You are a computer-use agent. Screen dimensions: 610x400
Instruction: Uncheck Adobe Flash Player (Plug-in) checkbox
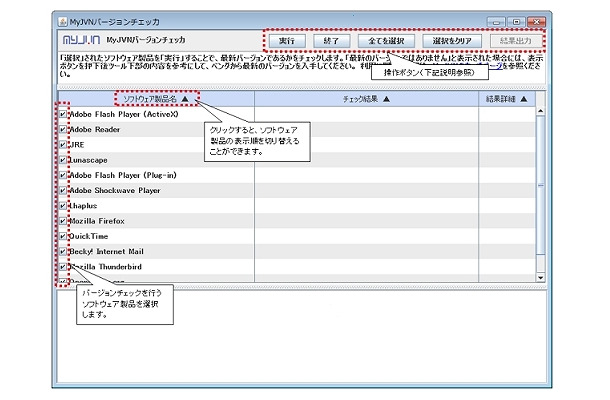63,175
